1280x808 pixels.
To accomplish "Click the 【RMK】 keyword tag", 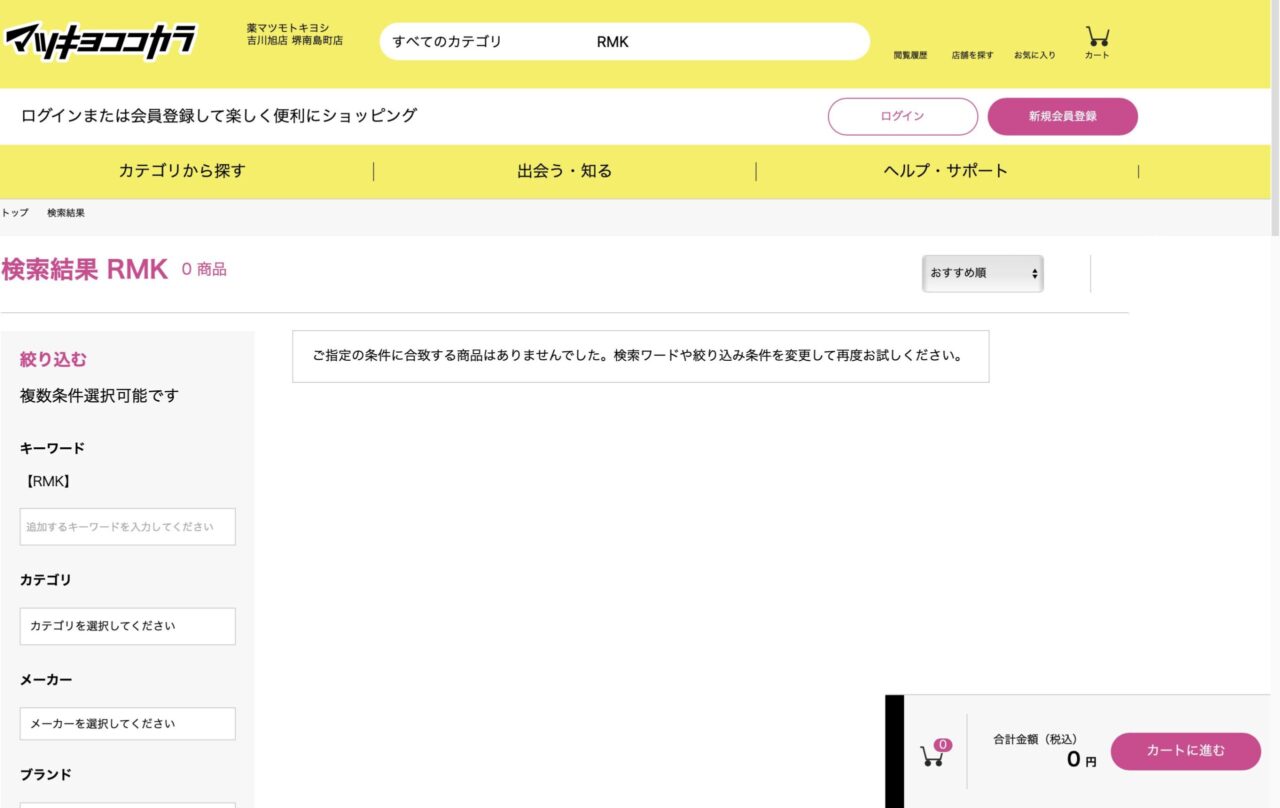I will tap(48, 481).
